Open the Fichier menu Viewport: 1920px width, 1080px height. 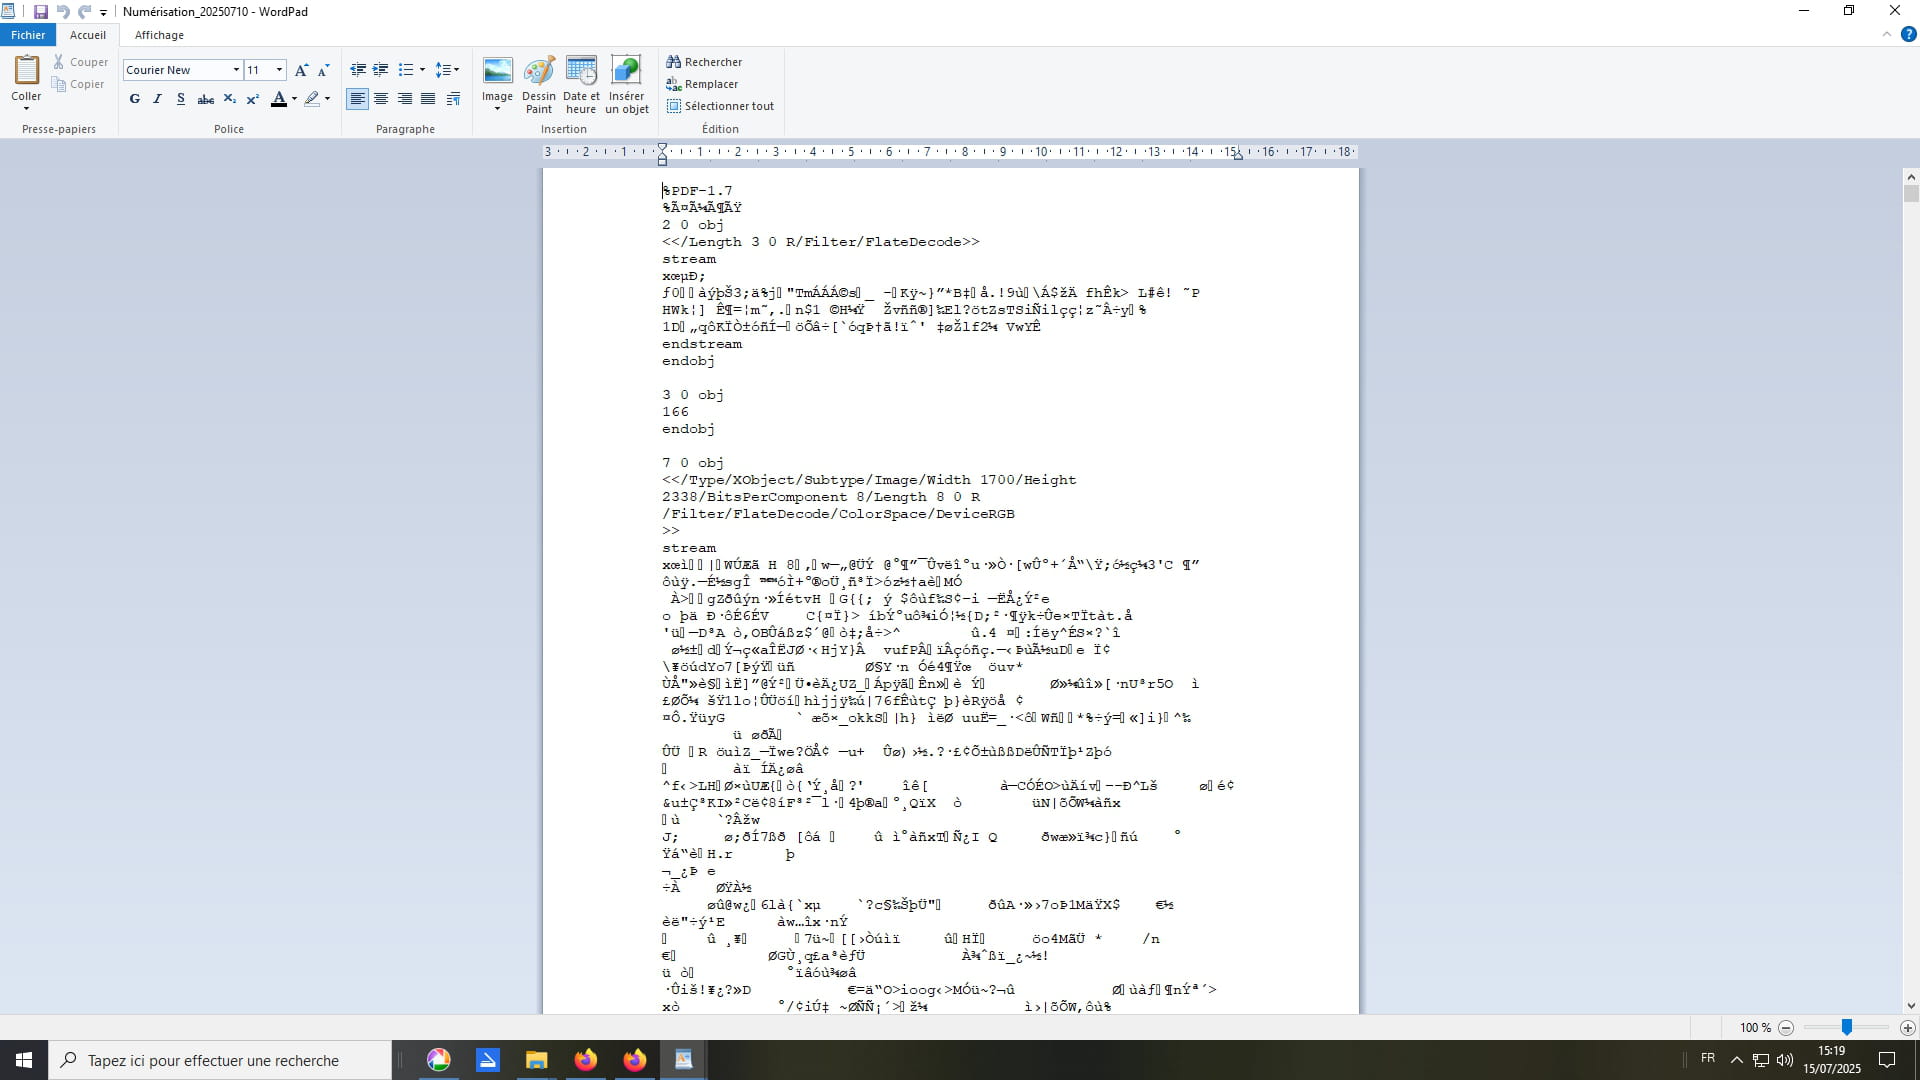(x=28, y=35)
